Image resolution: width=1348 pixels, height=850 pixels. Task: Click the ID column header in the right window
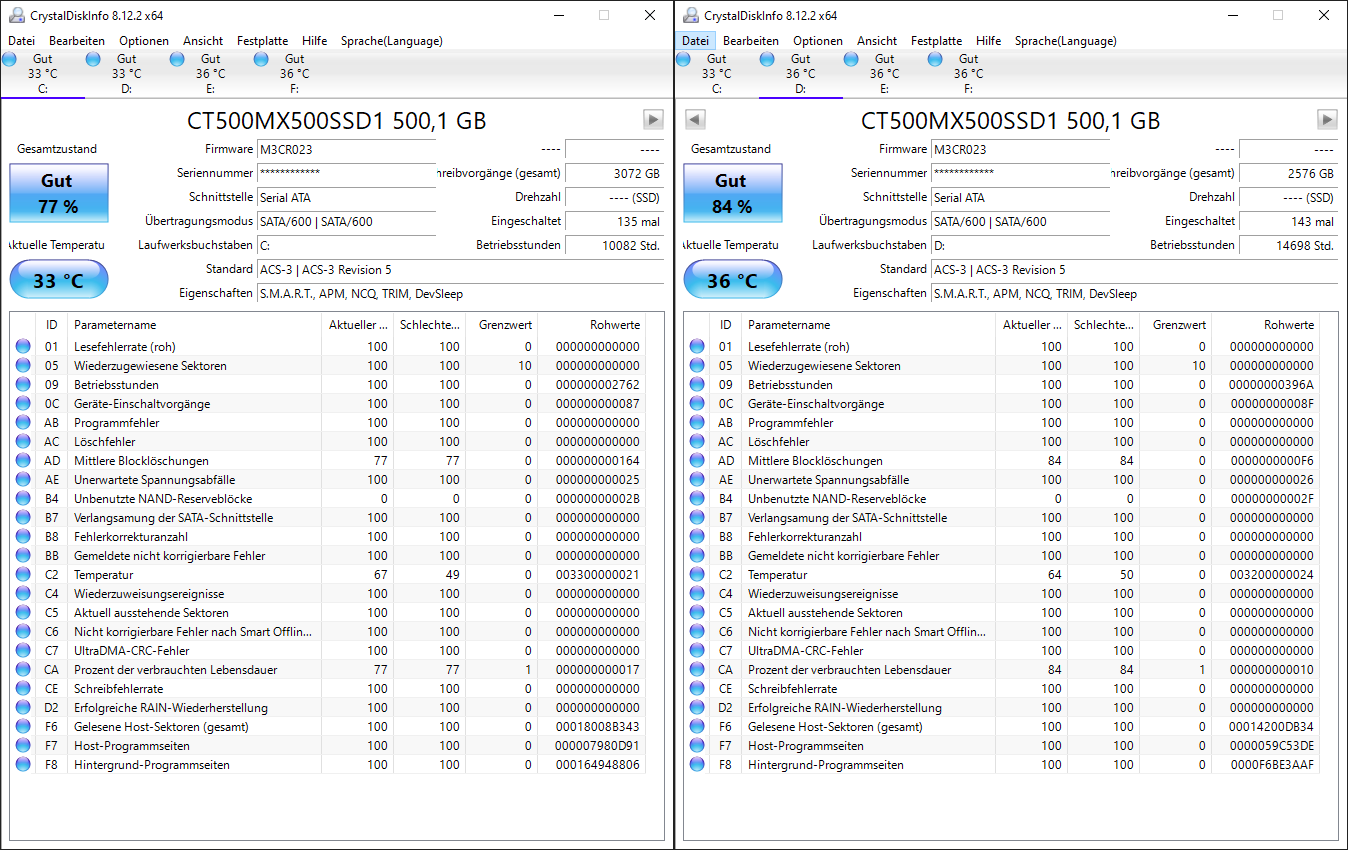pyautogui.click(x=726, y=325)
